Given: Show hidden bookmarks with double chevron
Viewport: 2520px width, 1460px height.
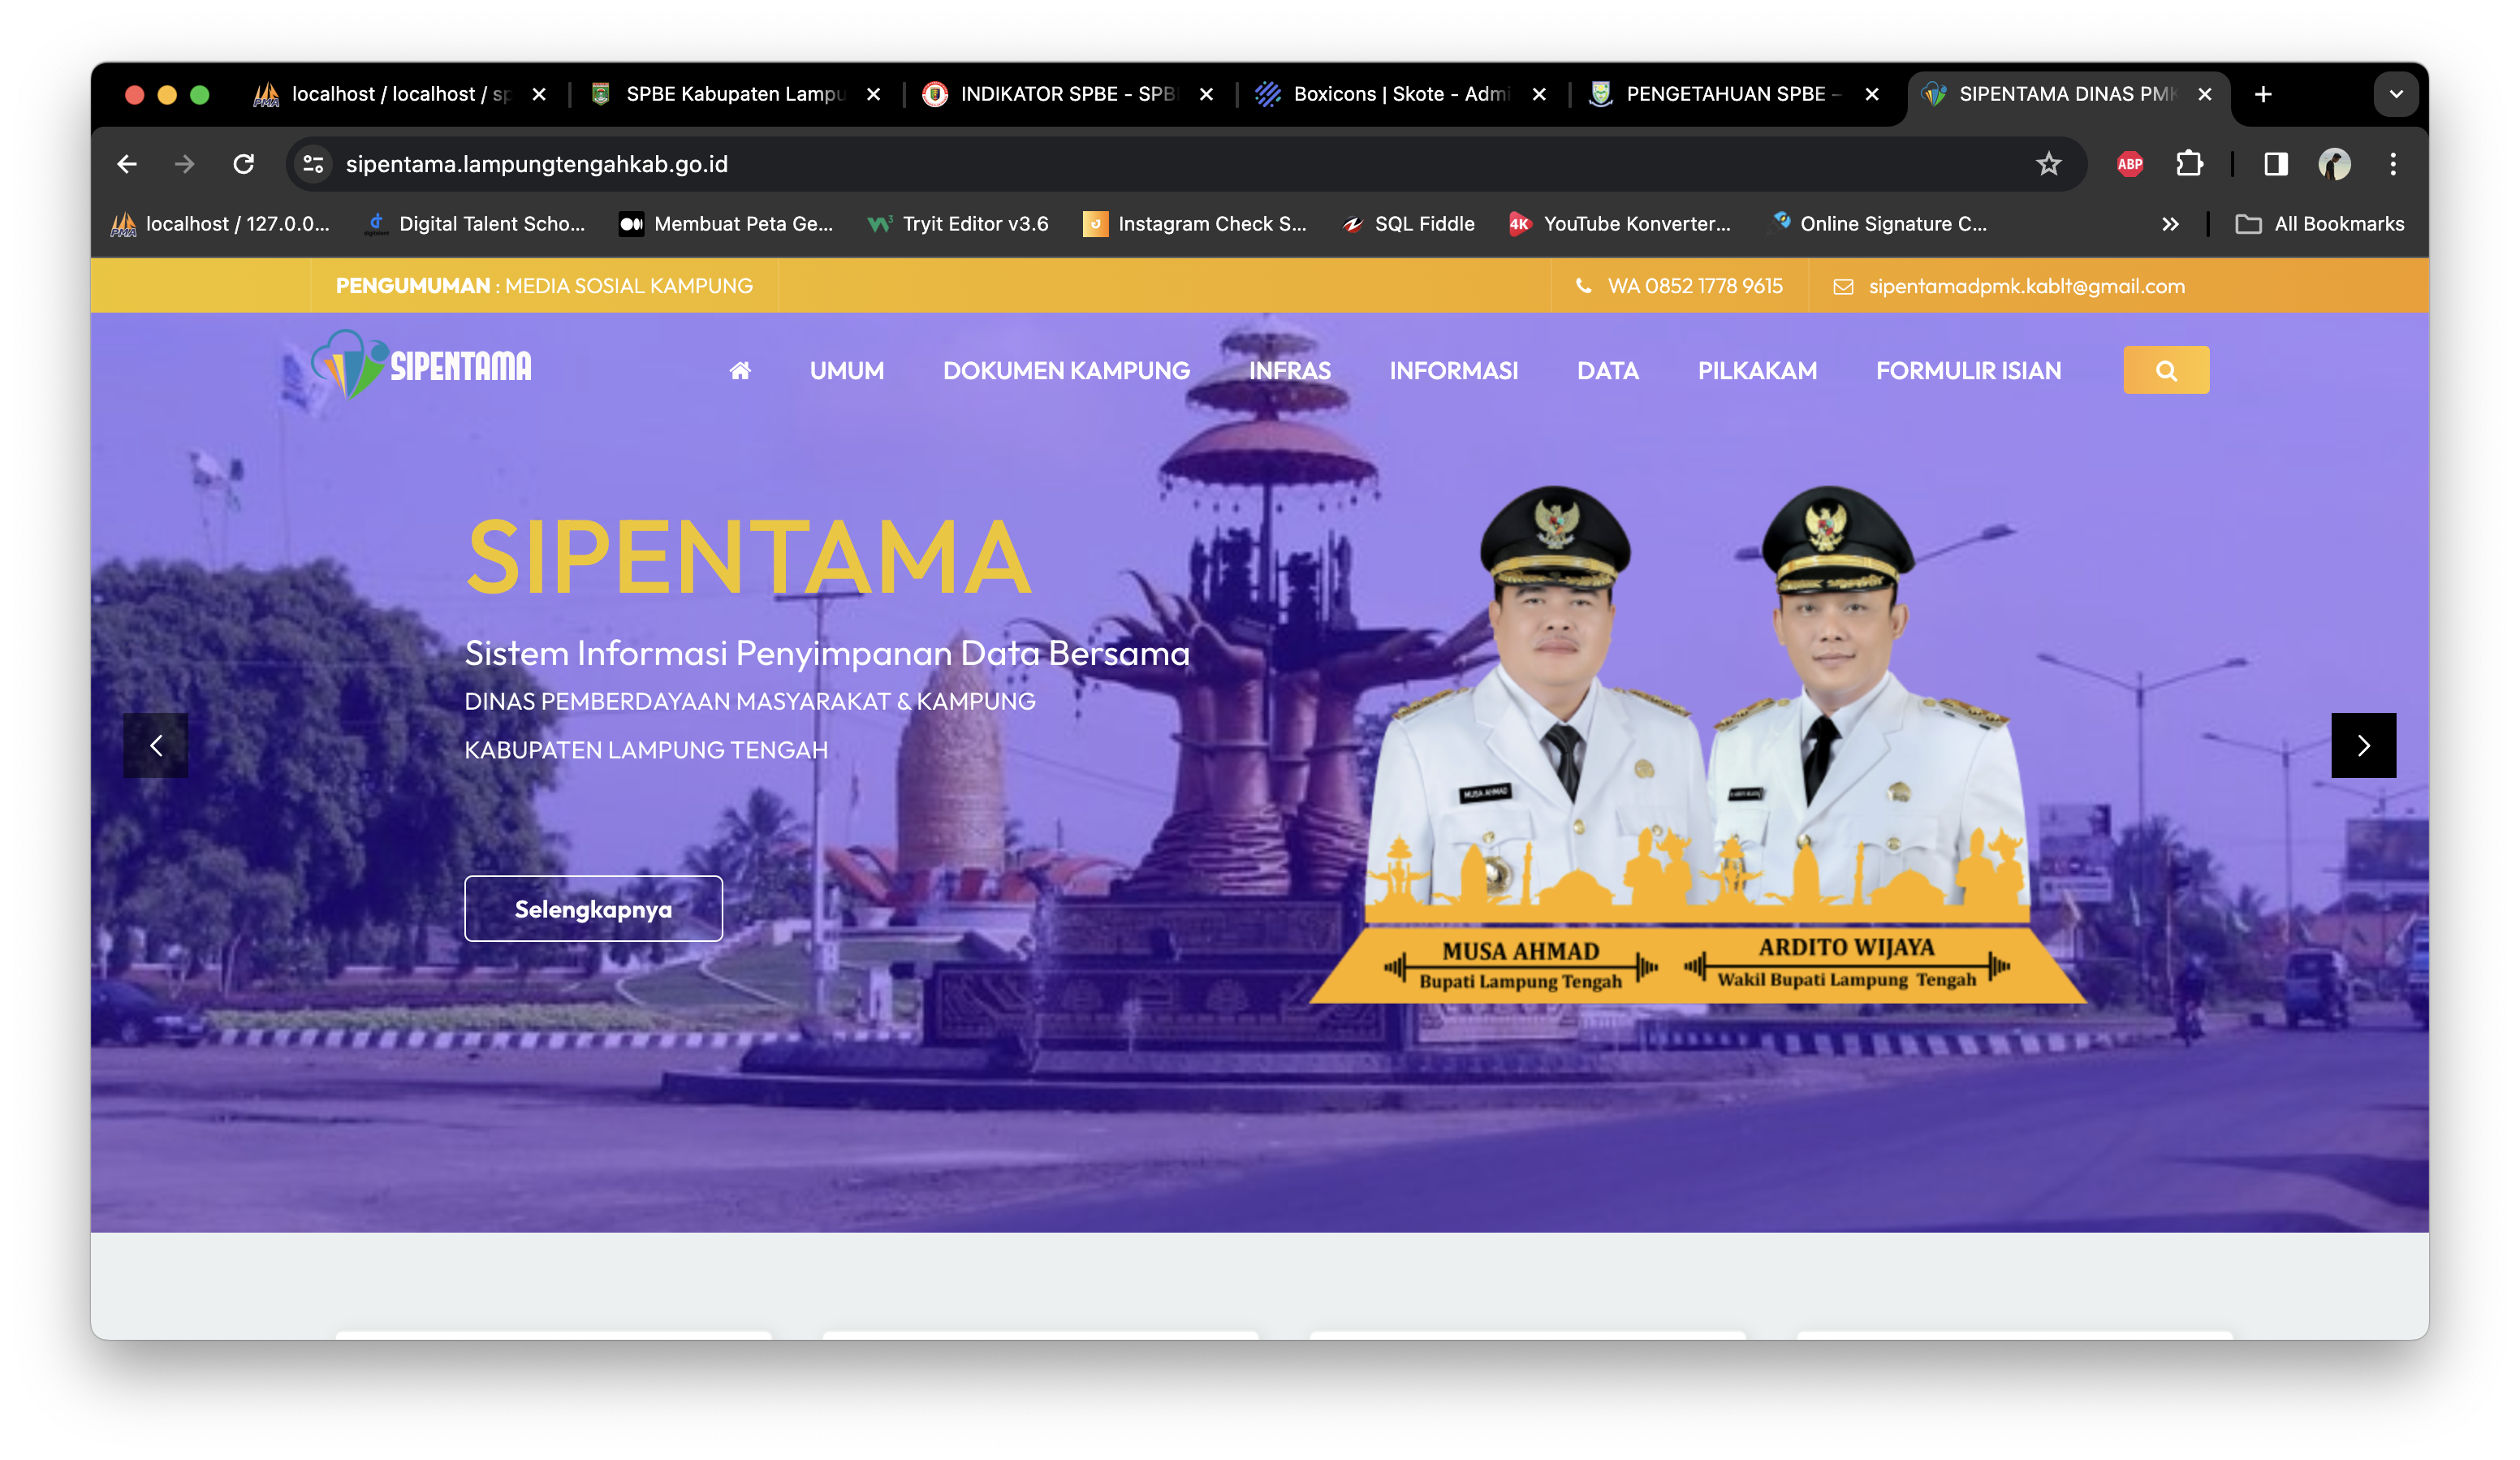Looking at the screenshot, I should click(x=2169, y=224).
